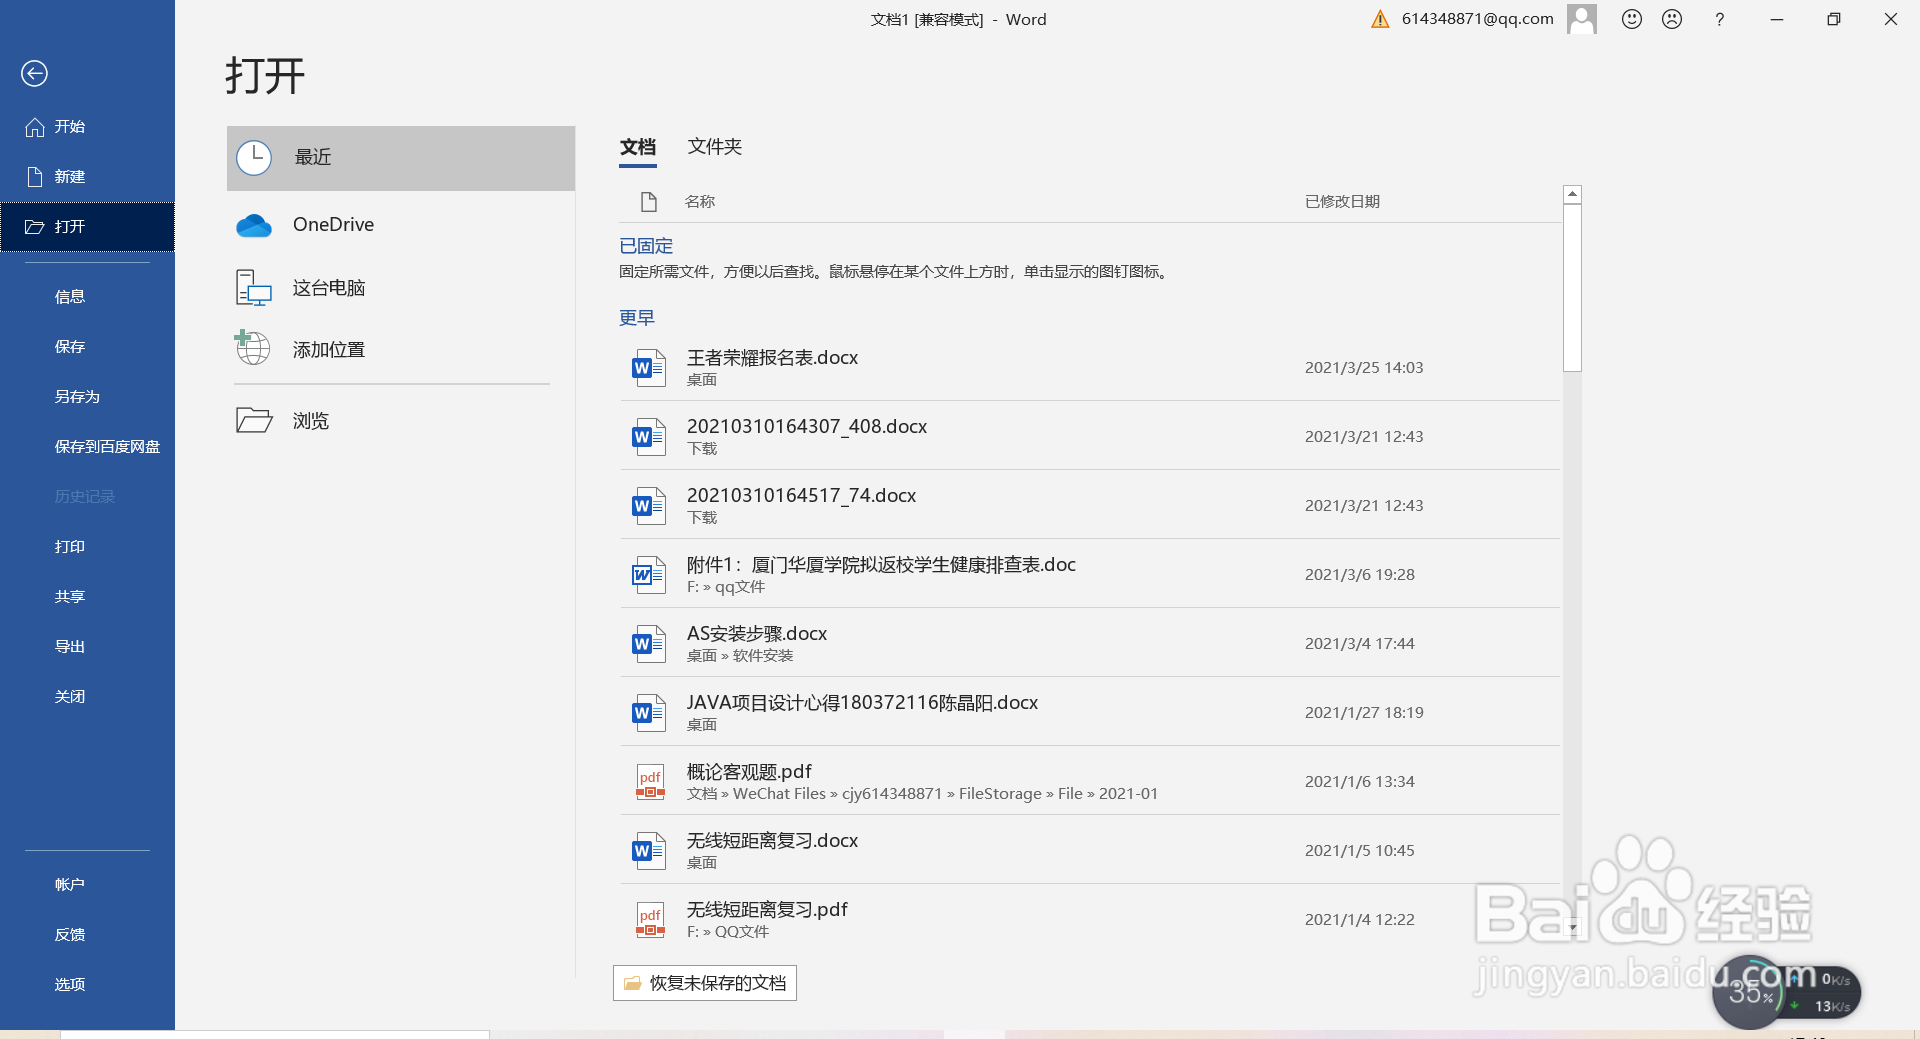Open the 浏览 (Browse) folder icon

point(254,420)
